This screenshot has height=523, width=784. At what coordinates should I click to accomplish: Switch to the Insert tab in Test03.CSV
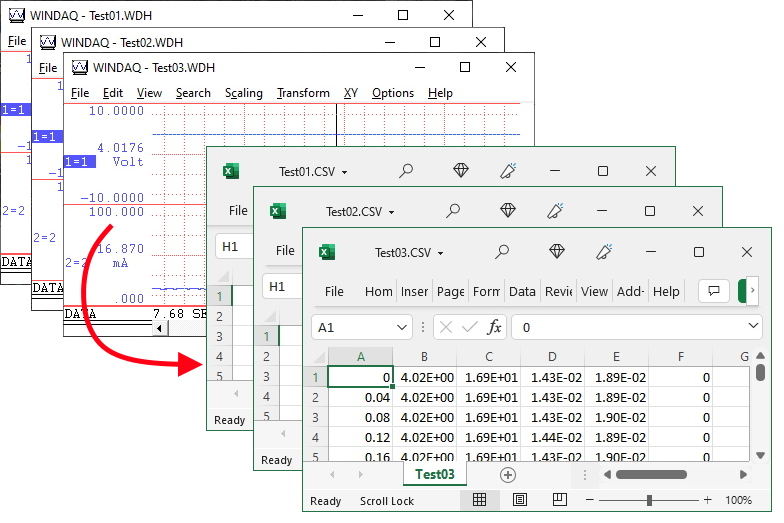414,292
